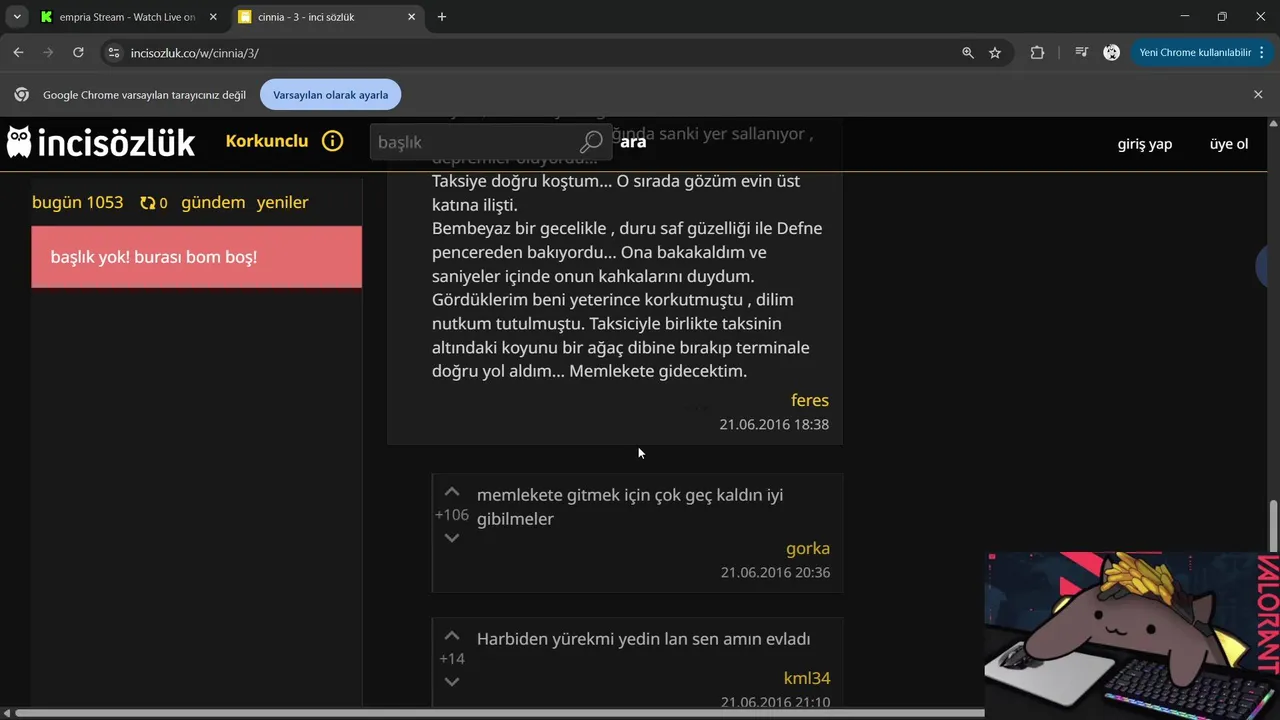Viewport: 1280px width, 720px height.
Task: Focus the başlık search field
Action: pyautogui.click(x=475, y=142)
